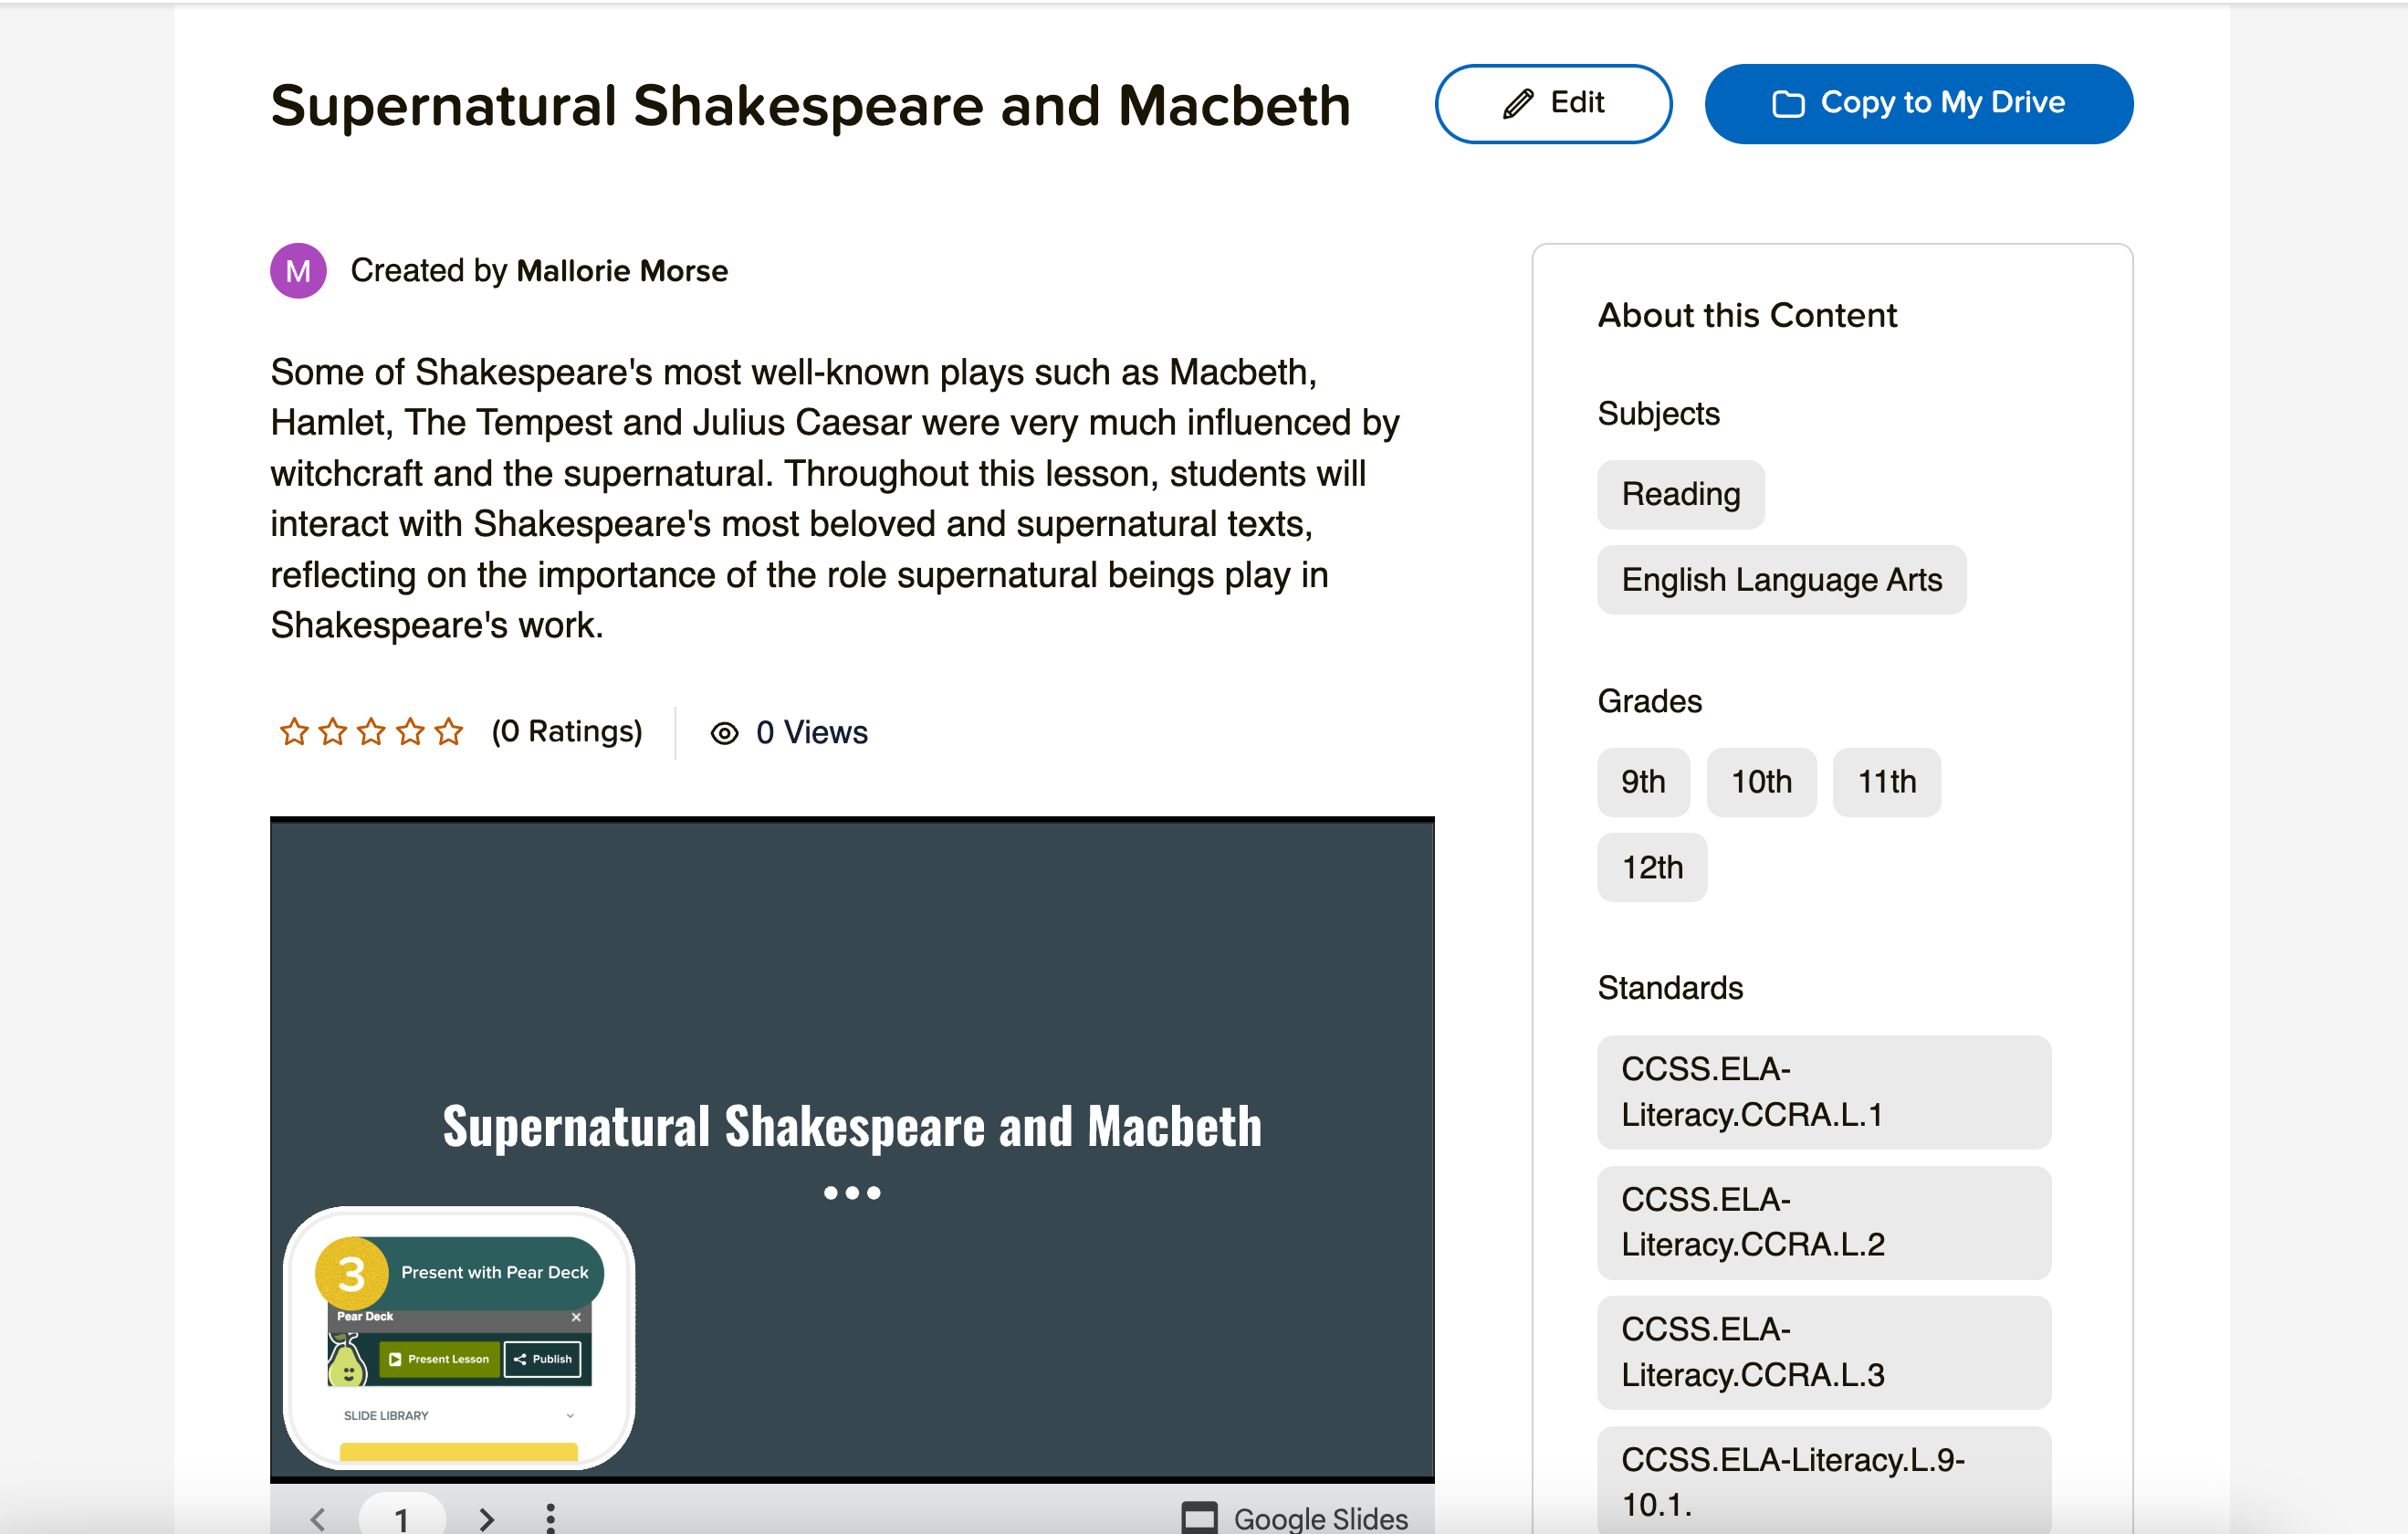Click the 0 Views count

click(x=812, y=732)
